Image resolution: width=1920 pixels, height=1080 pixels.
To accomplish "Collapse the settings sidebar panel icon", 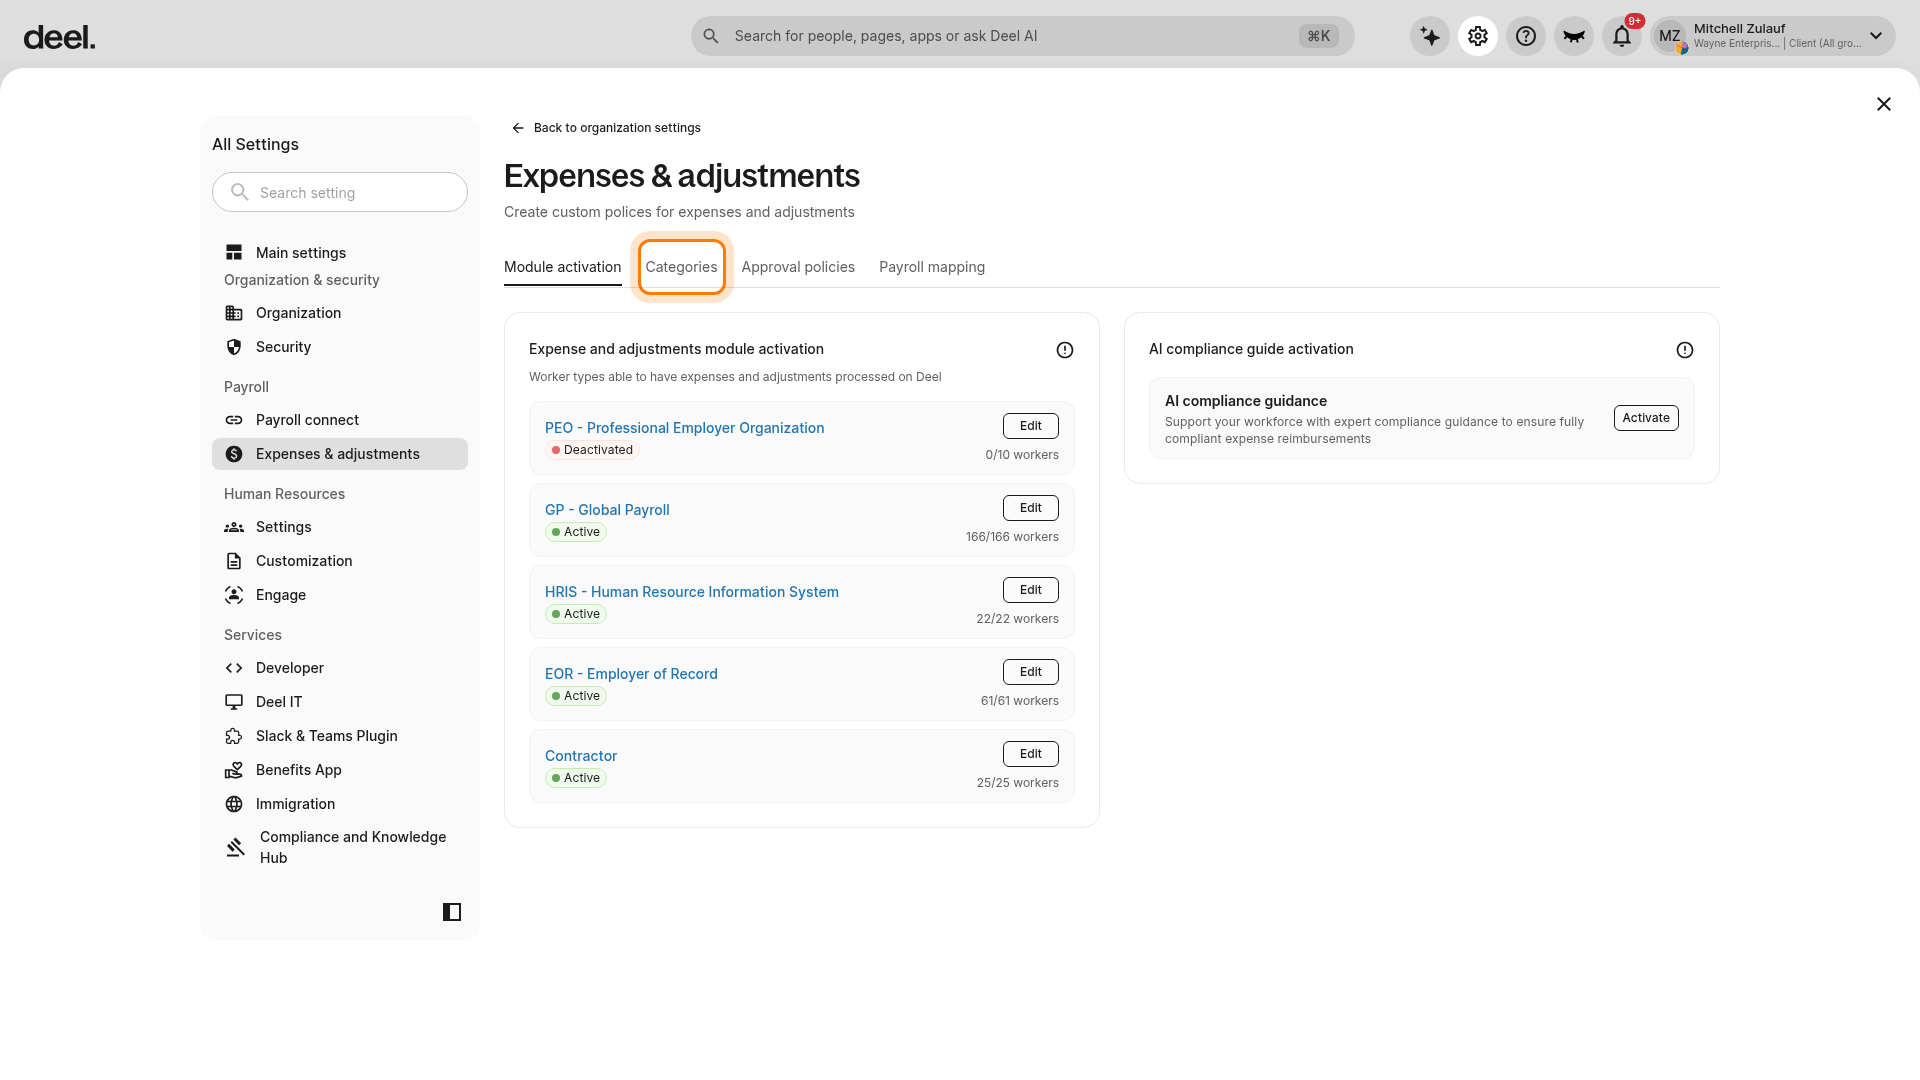I will point(452,912).
